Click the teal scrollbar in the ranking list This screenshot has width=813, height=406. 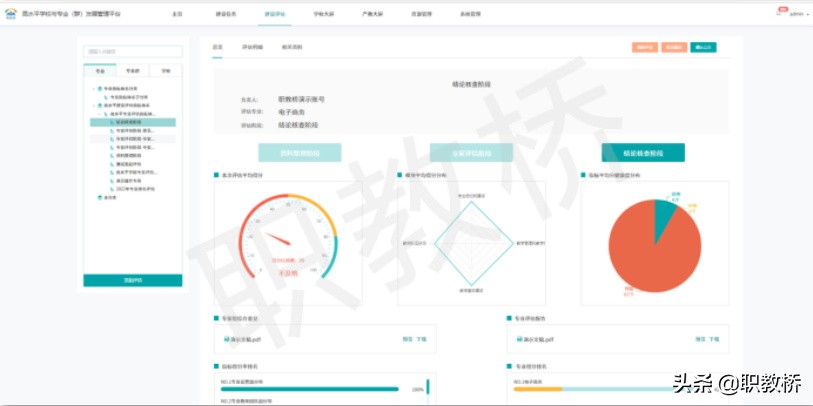(x=428, y=387)
